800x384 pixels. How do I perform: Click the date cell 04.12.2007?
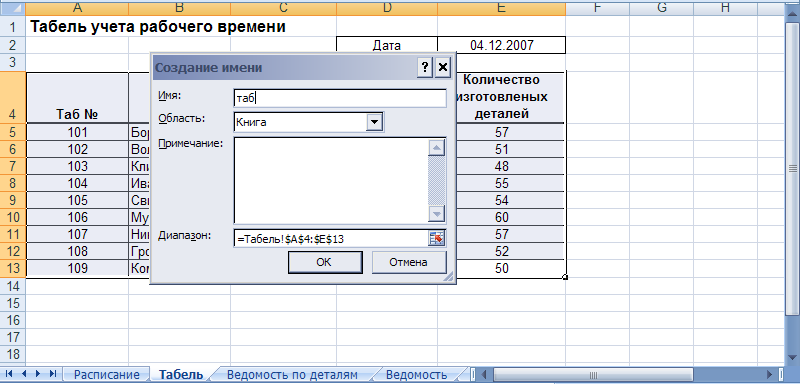502,45
